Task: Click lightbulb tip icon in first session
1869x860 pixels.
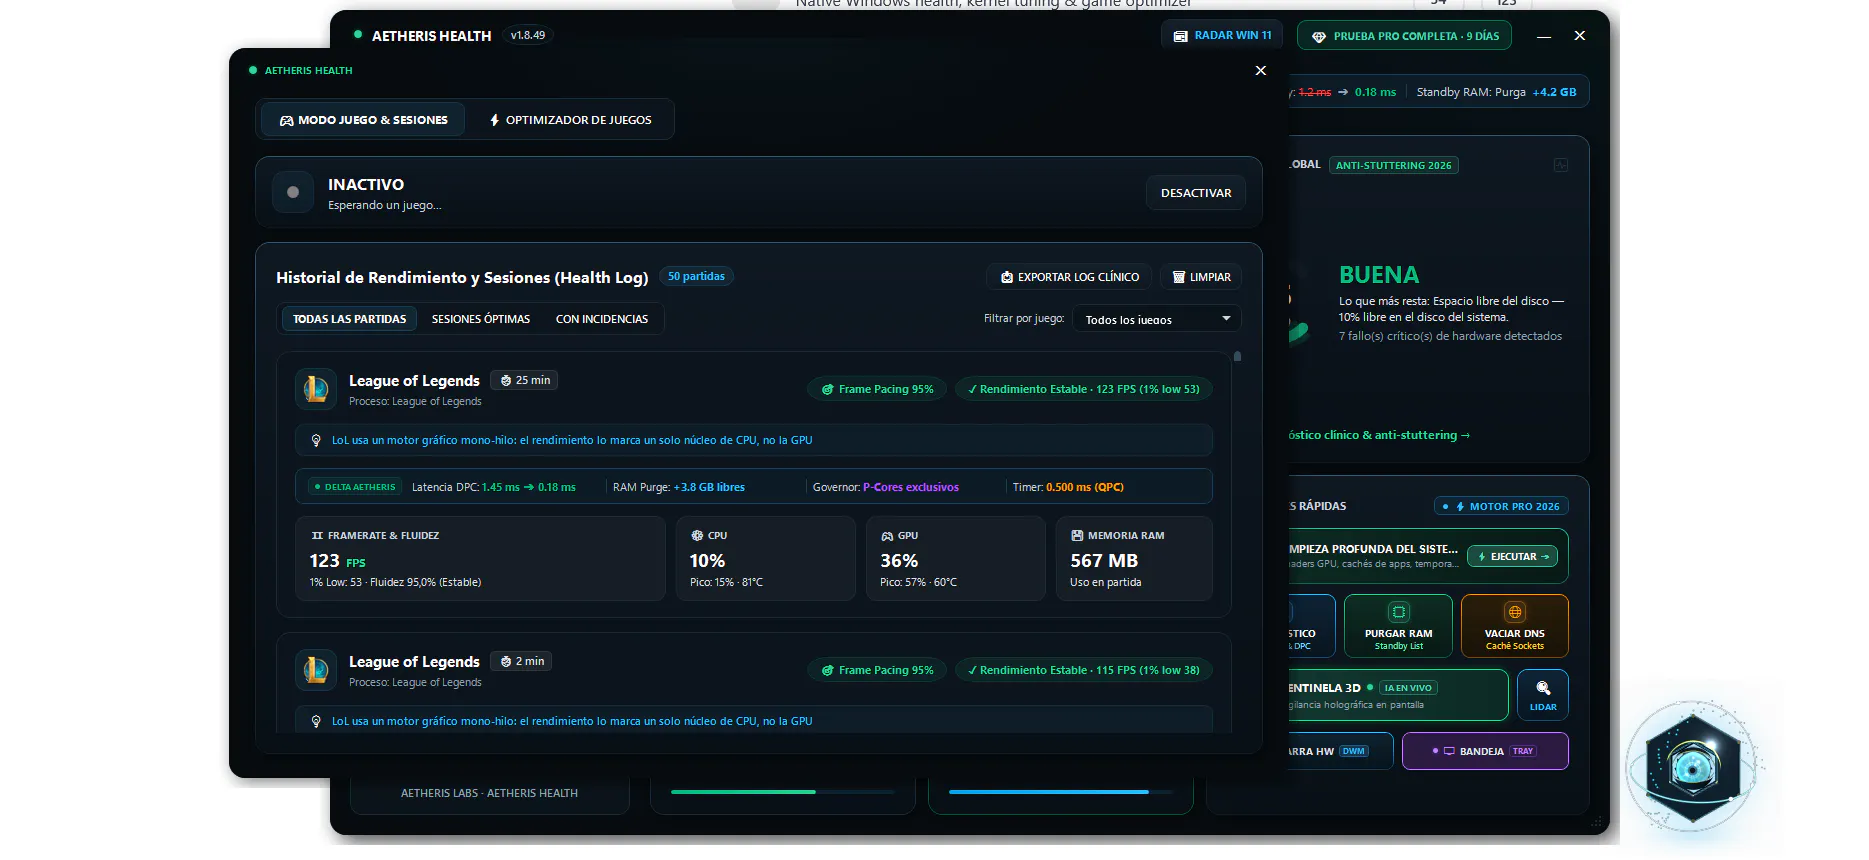Action: [x=316, y=440]
